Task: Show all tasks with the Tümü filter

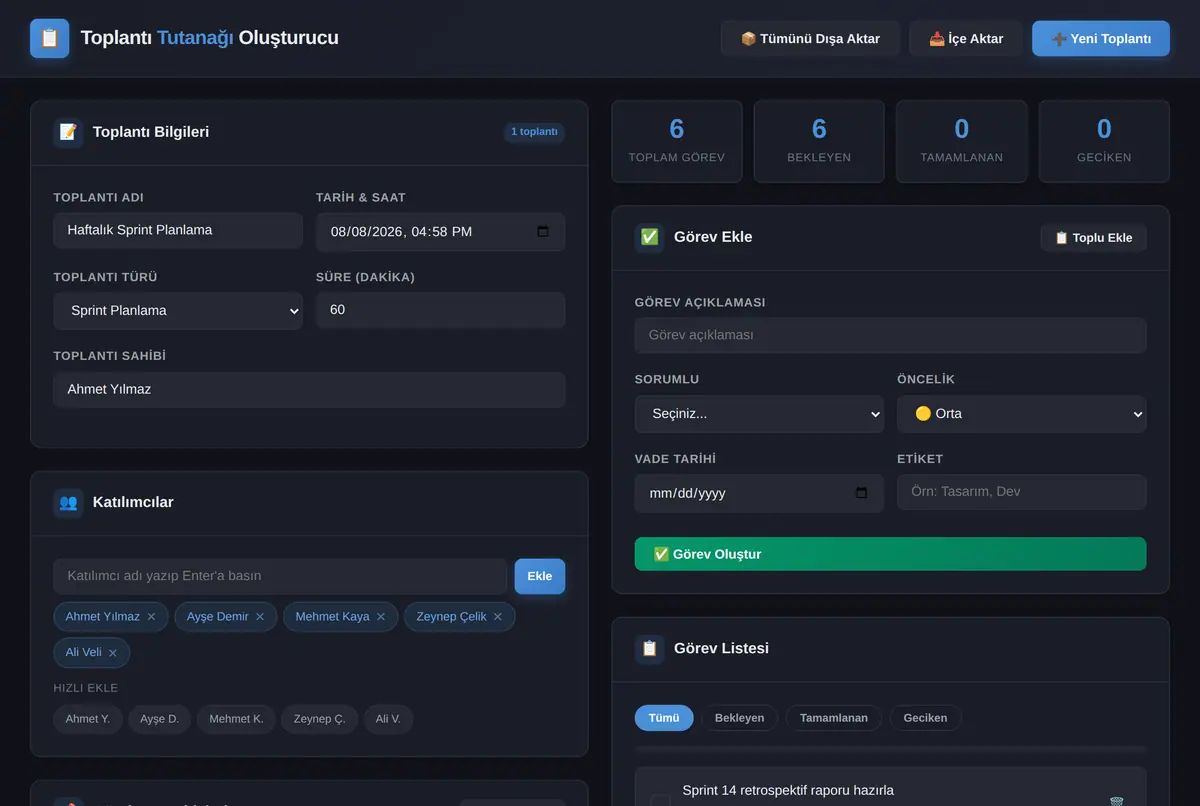Action: click(664, 718)
